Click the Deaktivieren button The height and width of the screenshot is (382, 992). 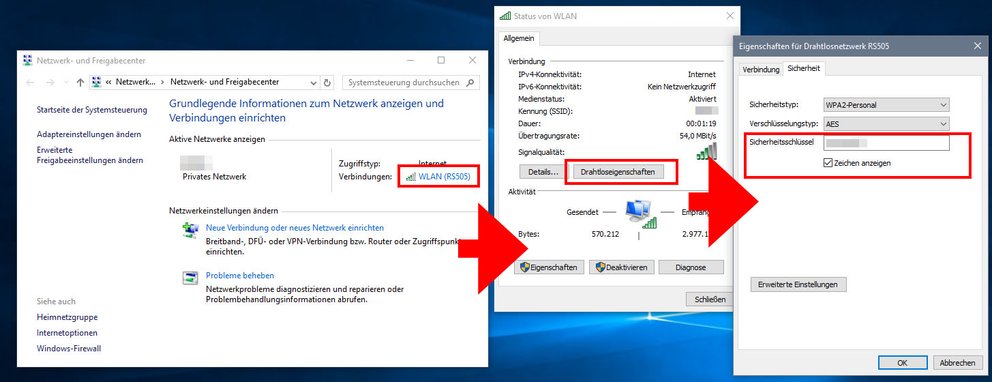click(622, 268)
